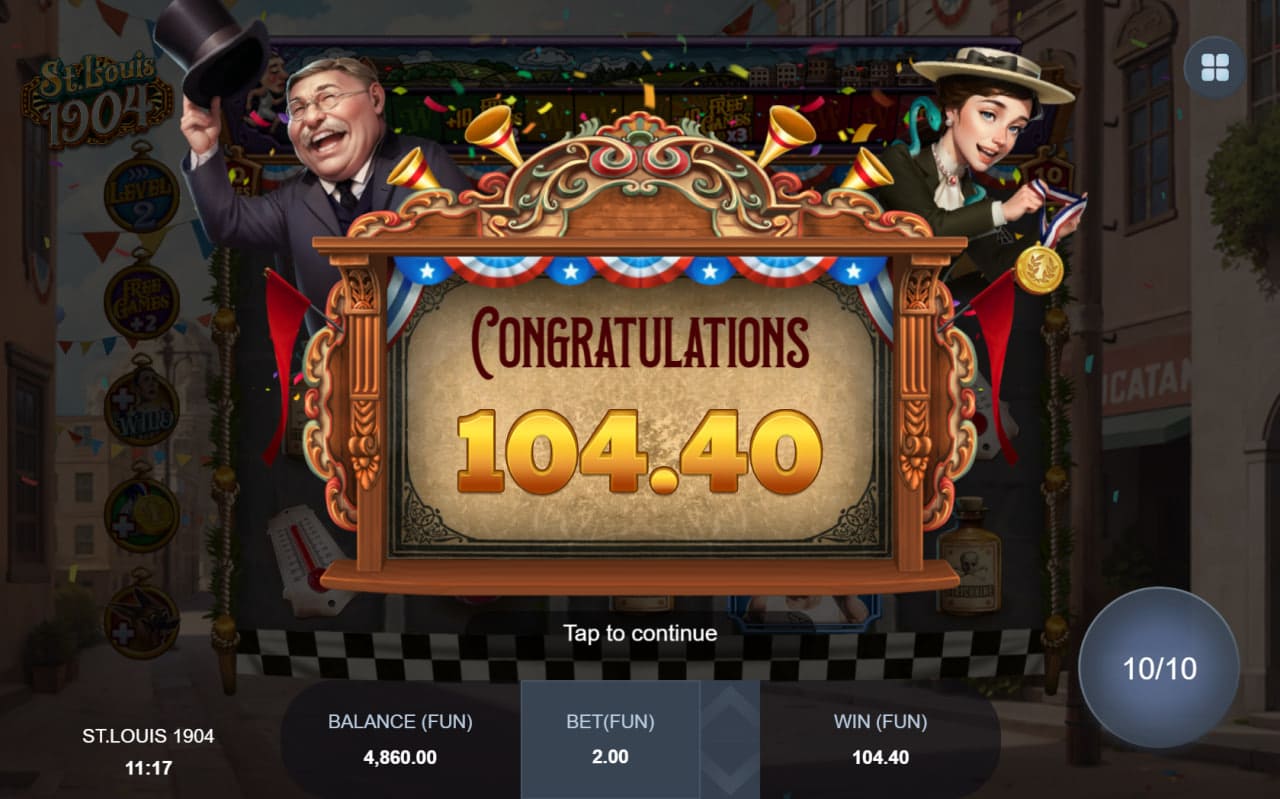Open the Bet (FUN) 2.00 panel

(610, 739)
